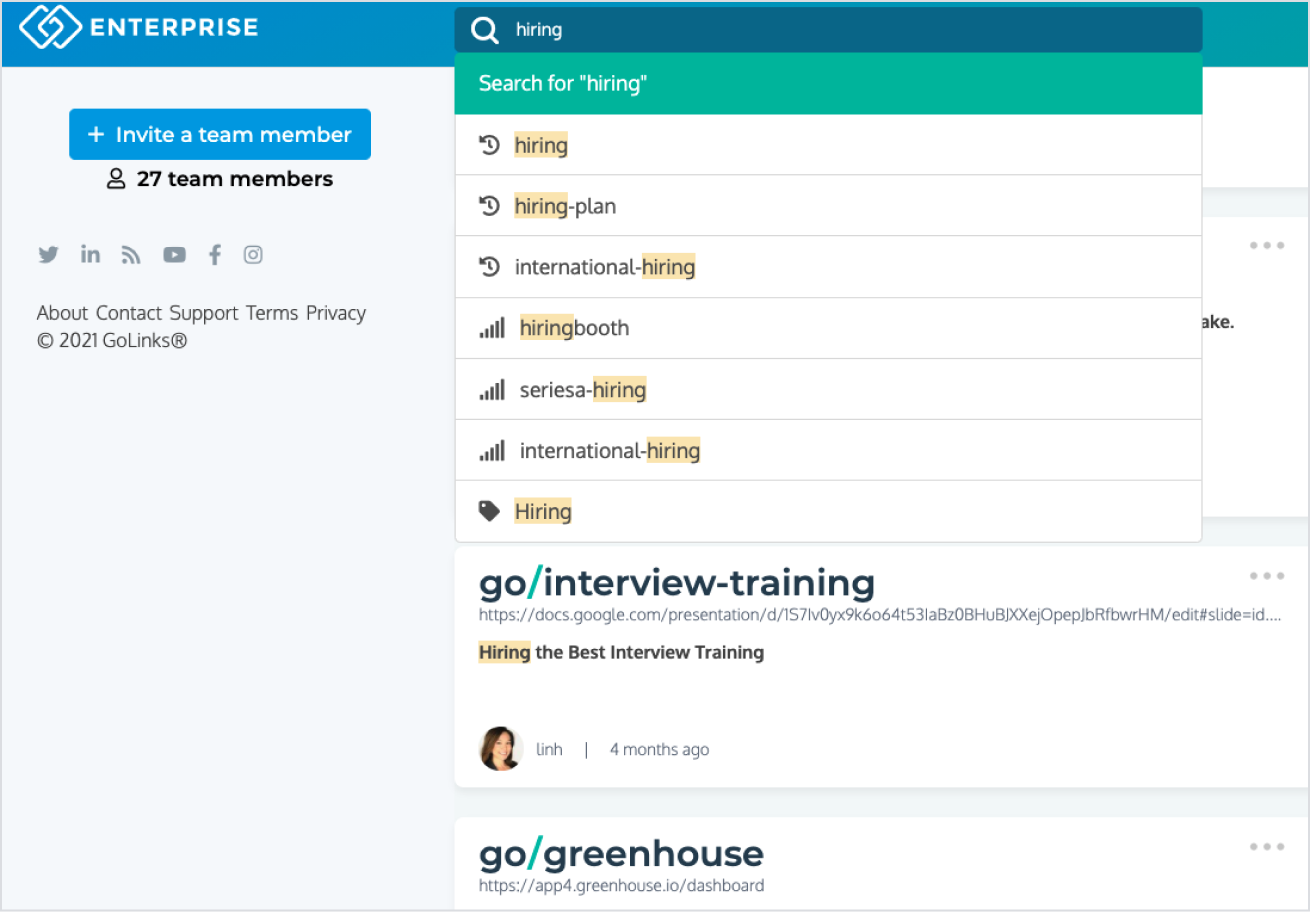This screenshot has width=1310, height=912.
Task: Open three-dot menu on the partially hidden card
Action: [x=1267, y=246]
